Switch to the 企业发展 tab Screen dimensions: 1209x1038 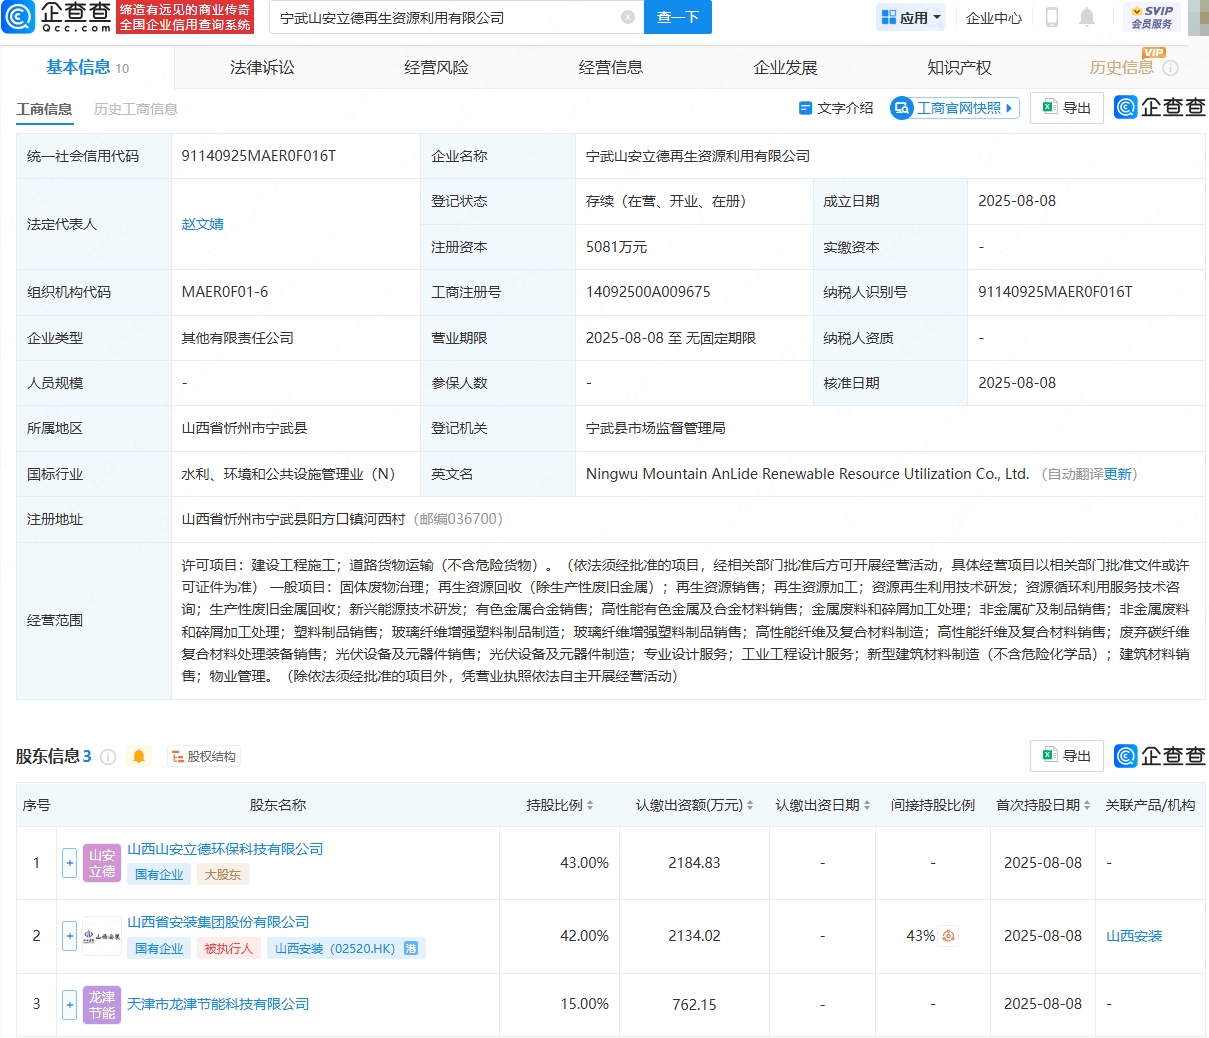point(785,67)
